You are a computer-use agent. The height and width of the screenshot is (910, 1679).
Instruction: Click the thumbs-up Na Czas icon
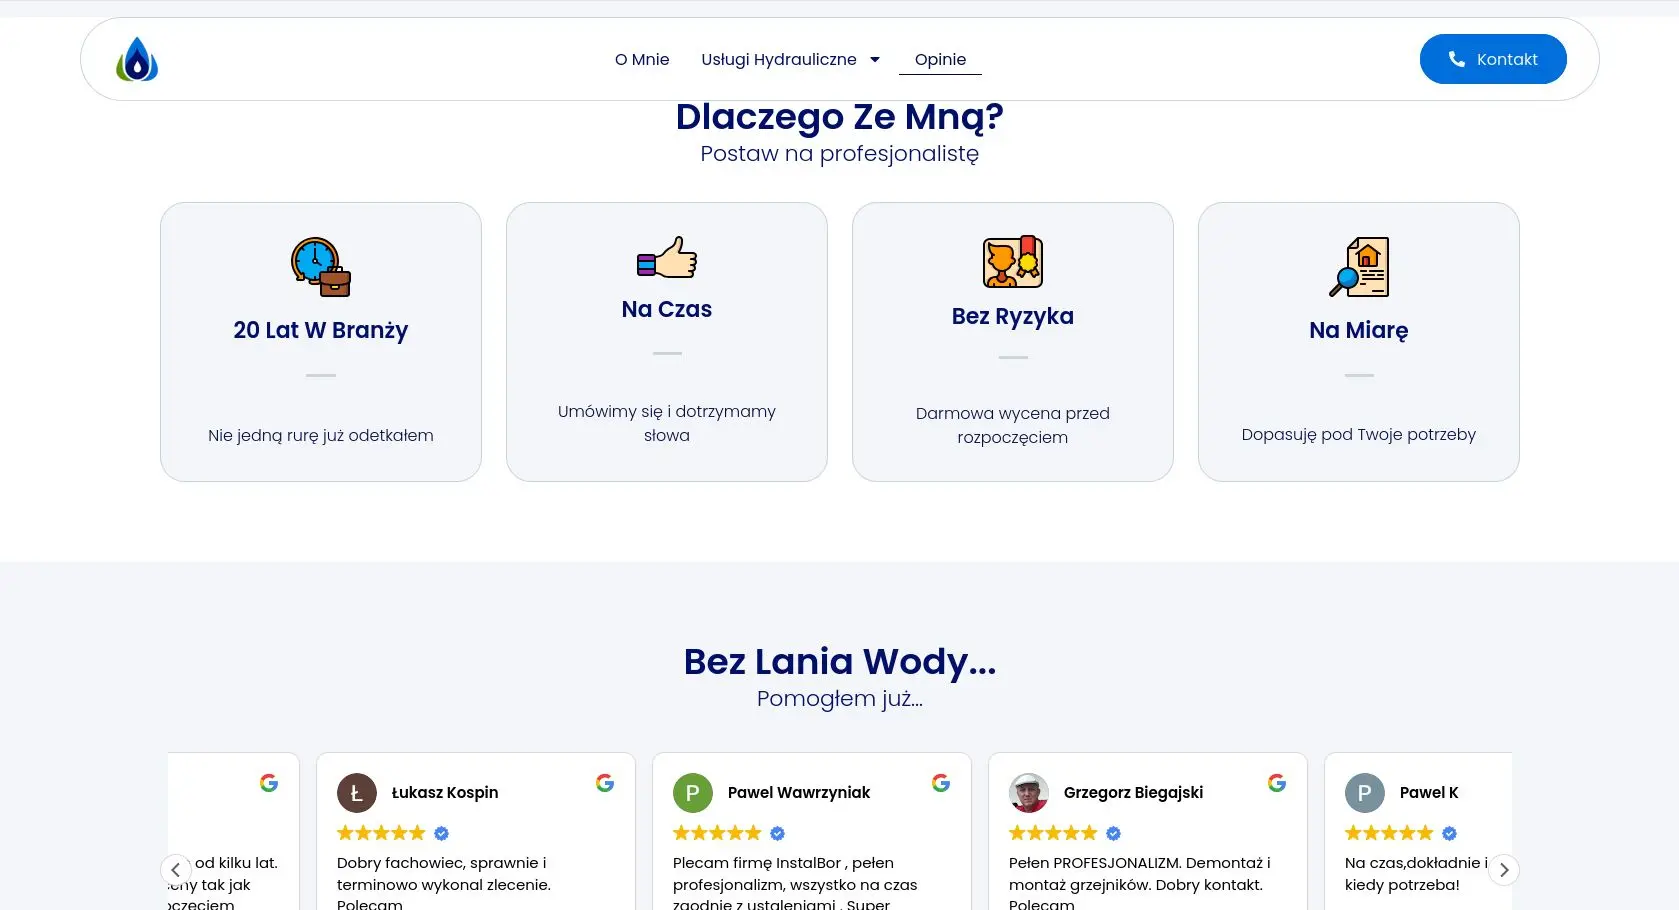(x=667, y=257)
